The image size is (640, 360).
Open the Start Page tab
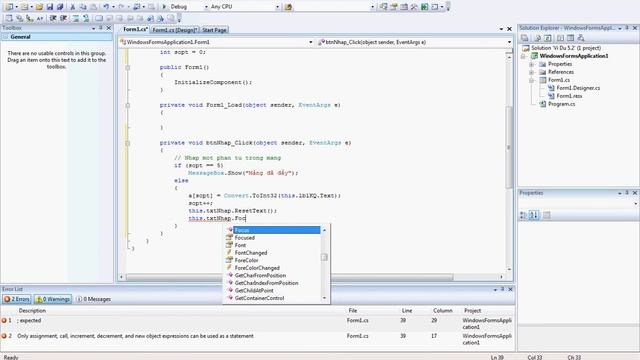(x=214, y=30)
